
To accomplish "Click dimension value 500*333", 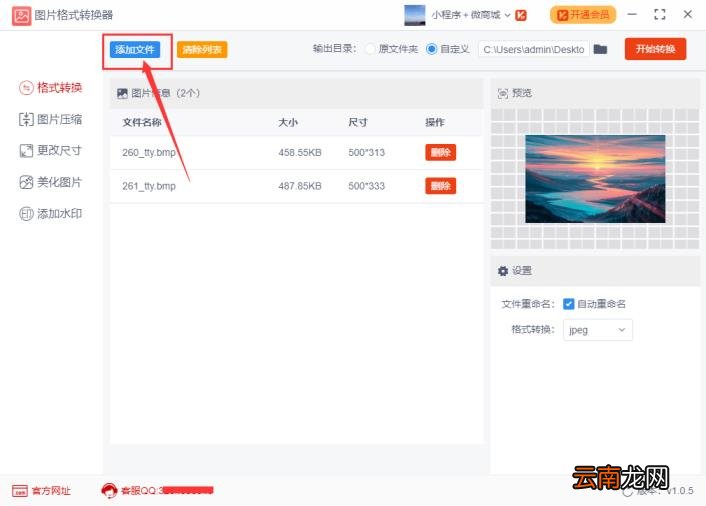I will (x=367, y=186).
